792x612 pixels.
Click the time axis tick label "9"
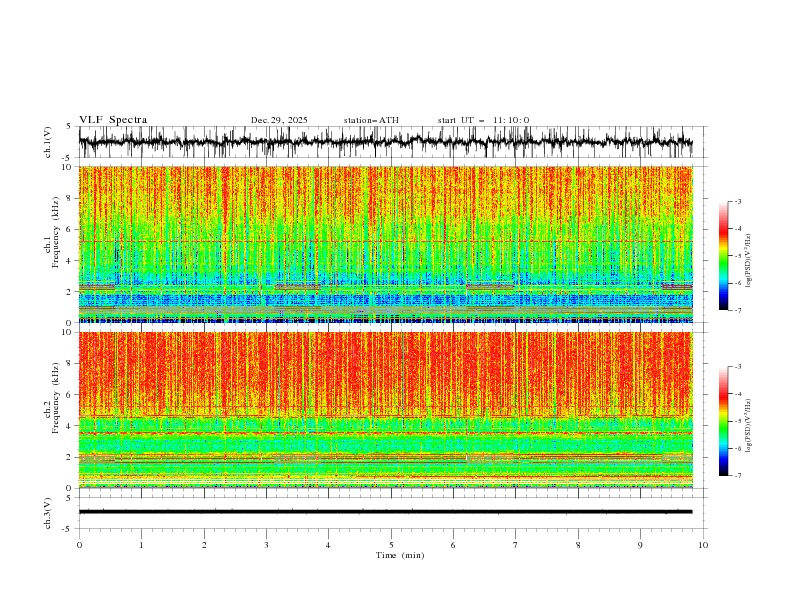coord(640,545)
